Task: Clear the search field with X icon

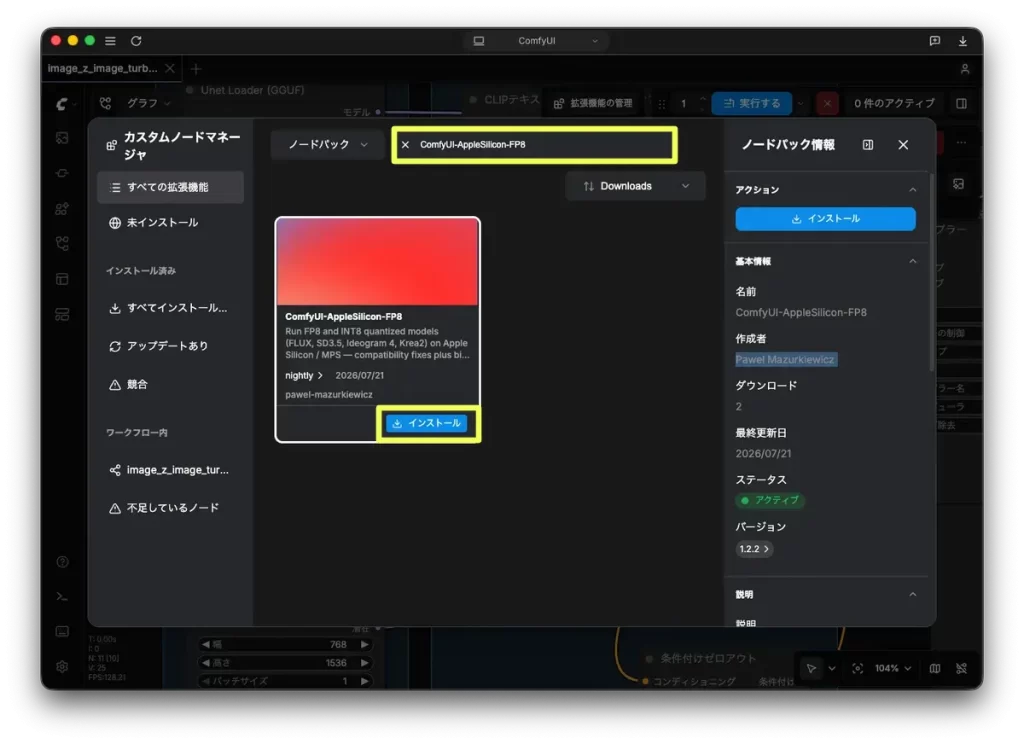Action: [405, 144]
